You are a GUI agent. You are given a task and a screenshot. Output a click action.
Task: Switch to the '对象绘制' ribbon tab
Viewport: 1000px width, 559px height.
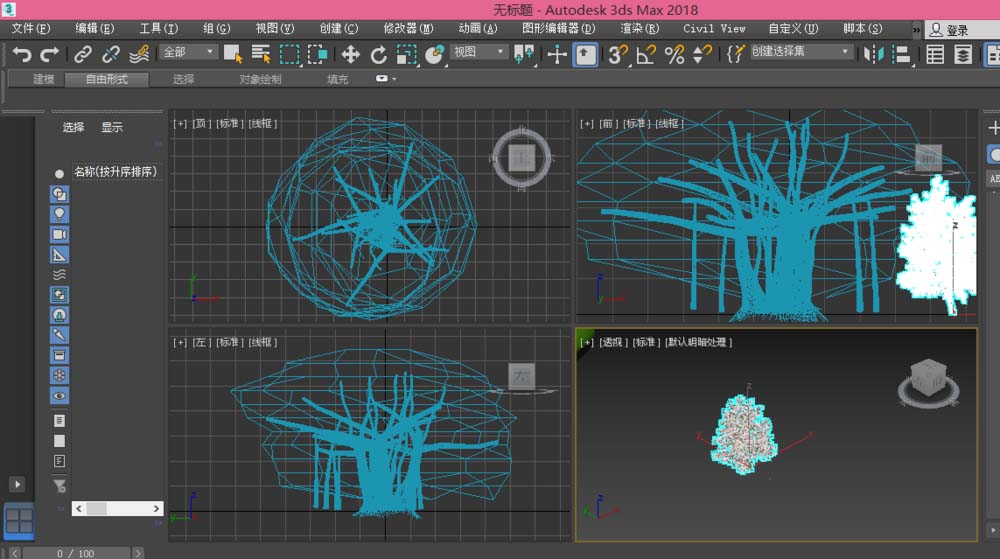coord(260,79)
